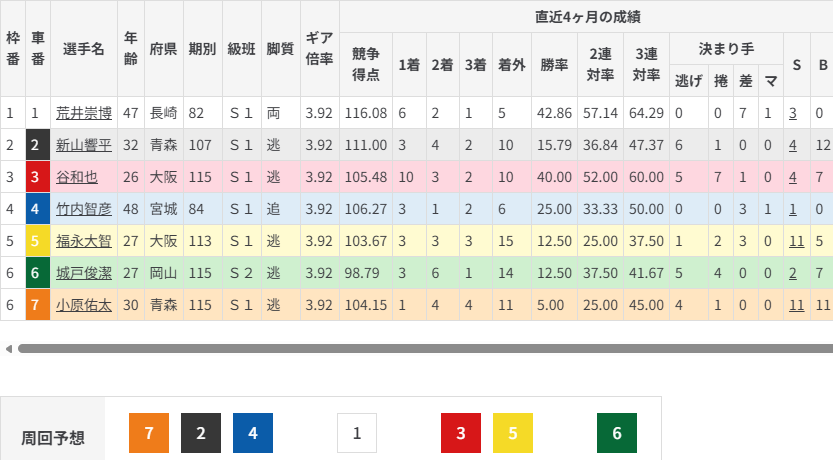Open racer 荒井崇博's profile link
This screenshot has width=833, height=460.
pyautogui.click(x=83, y=114)
